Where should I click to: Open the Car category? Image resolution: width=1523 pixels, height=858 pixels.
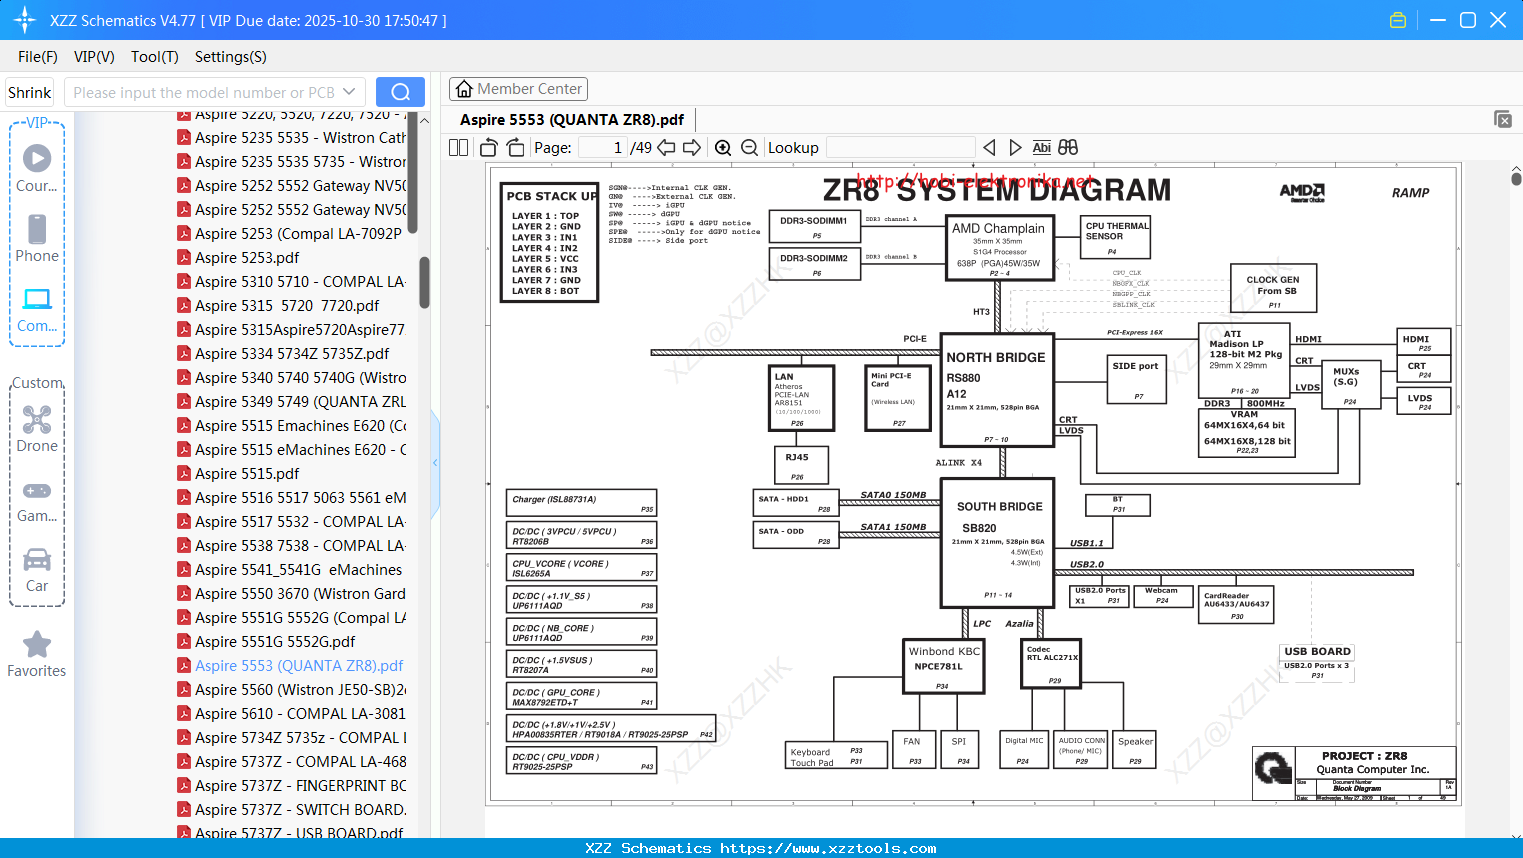click(37, 569)
